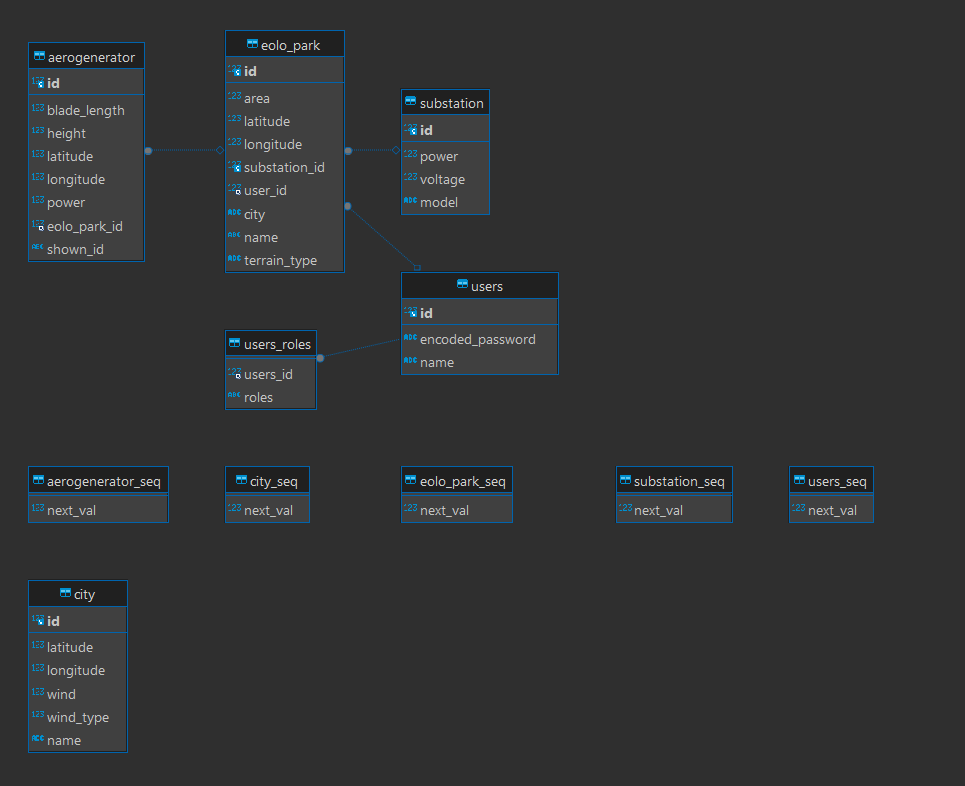Select the encoded_password column
Image resolution: width=965 pixels, height=786 pixels.
480,339
